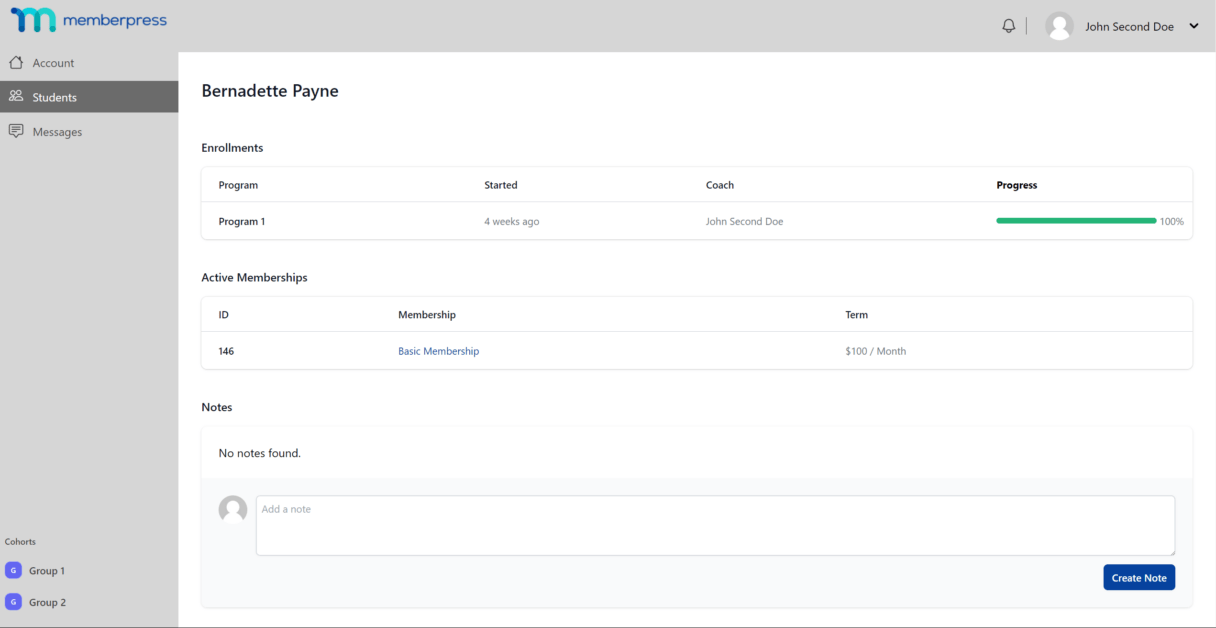Click the Account home icon
Image resolution: width=1216 pixels, height=628 pixels.
[16, 62]
